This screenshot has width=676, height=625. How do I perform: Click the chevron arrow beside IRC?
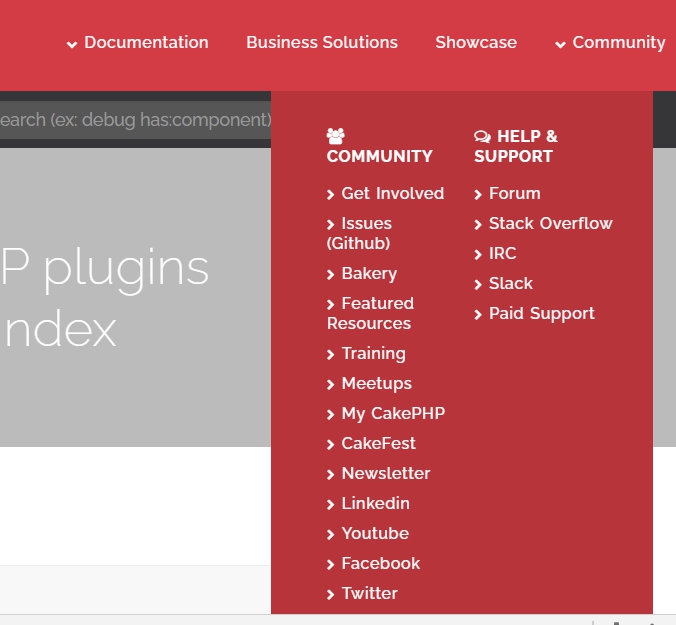click(478, 255)
